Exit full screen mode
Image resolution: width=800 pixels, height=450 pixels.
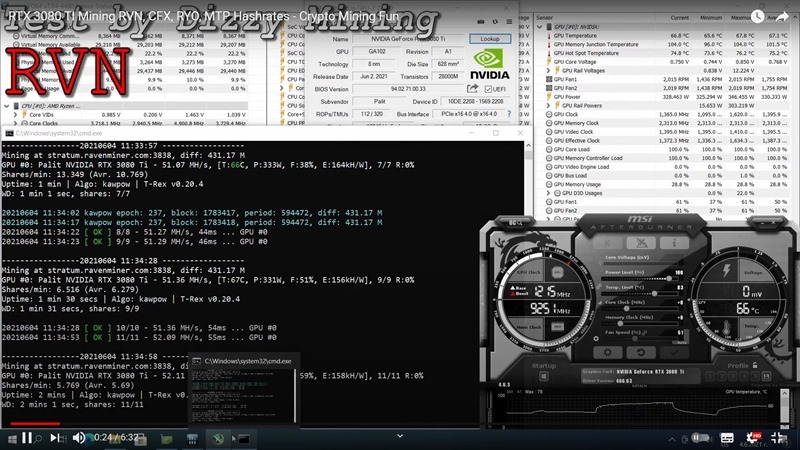[779, 437]
